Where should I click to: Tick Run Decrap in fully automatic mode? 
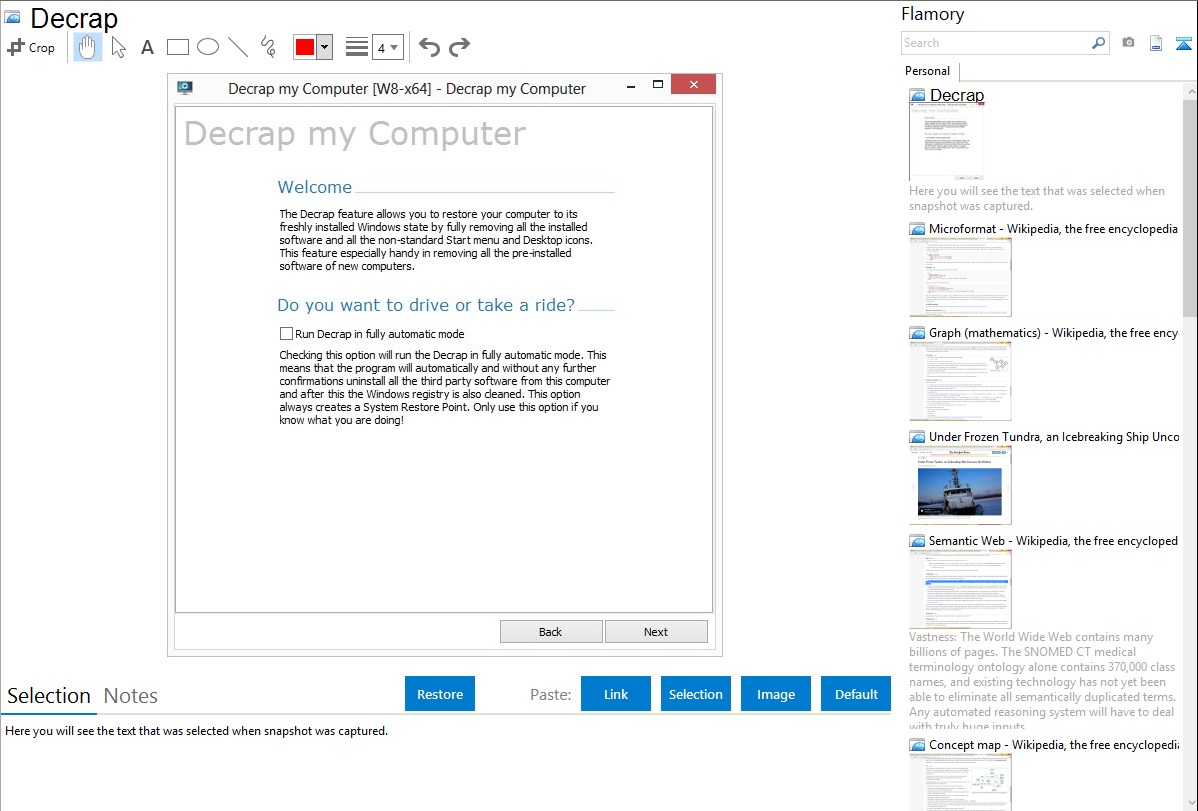click(287, 333)
